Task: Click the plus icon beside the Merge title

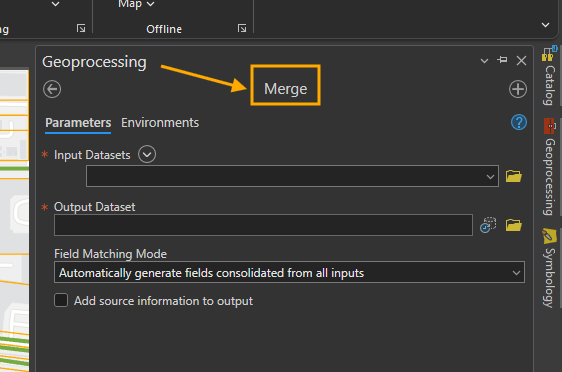Action: click(x=518, y=89)
